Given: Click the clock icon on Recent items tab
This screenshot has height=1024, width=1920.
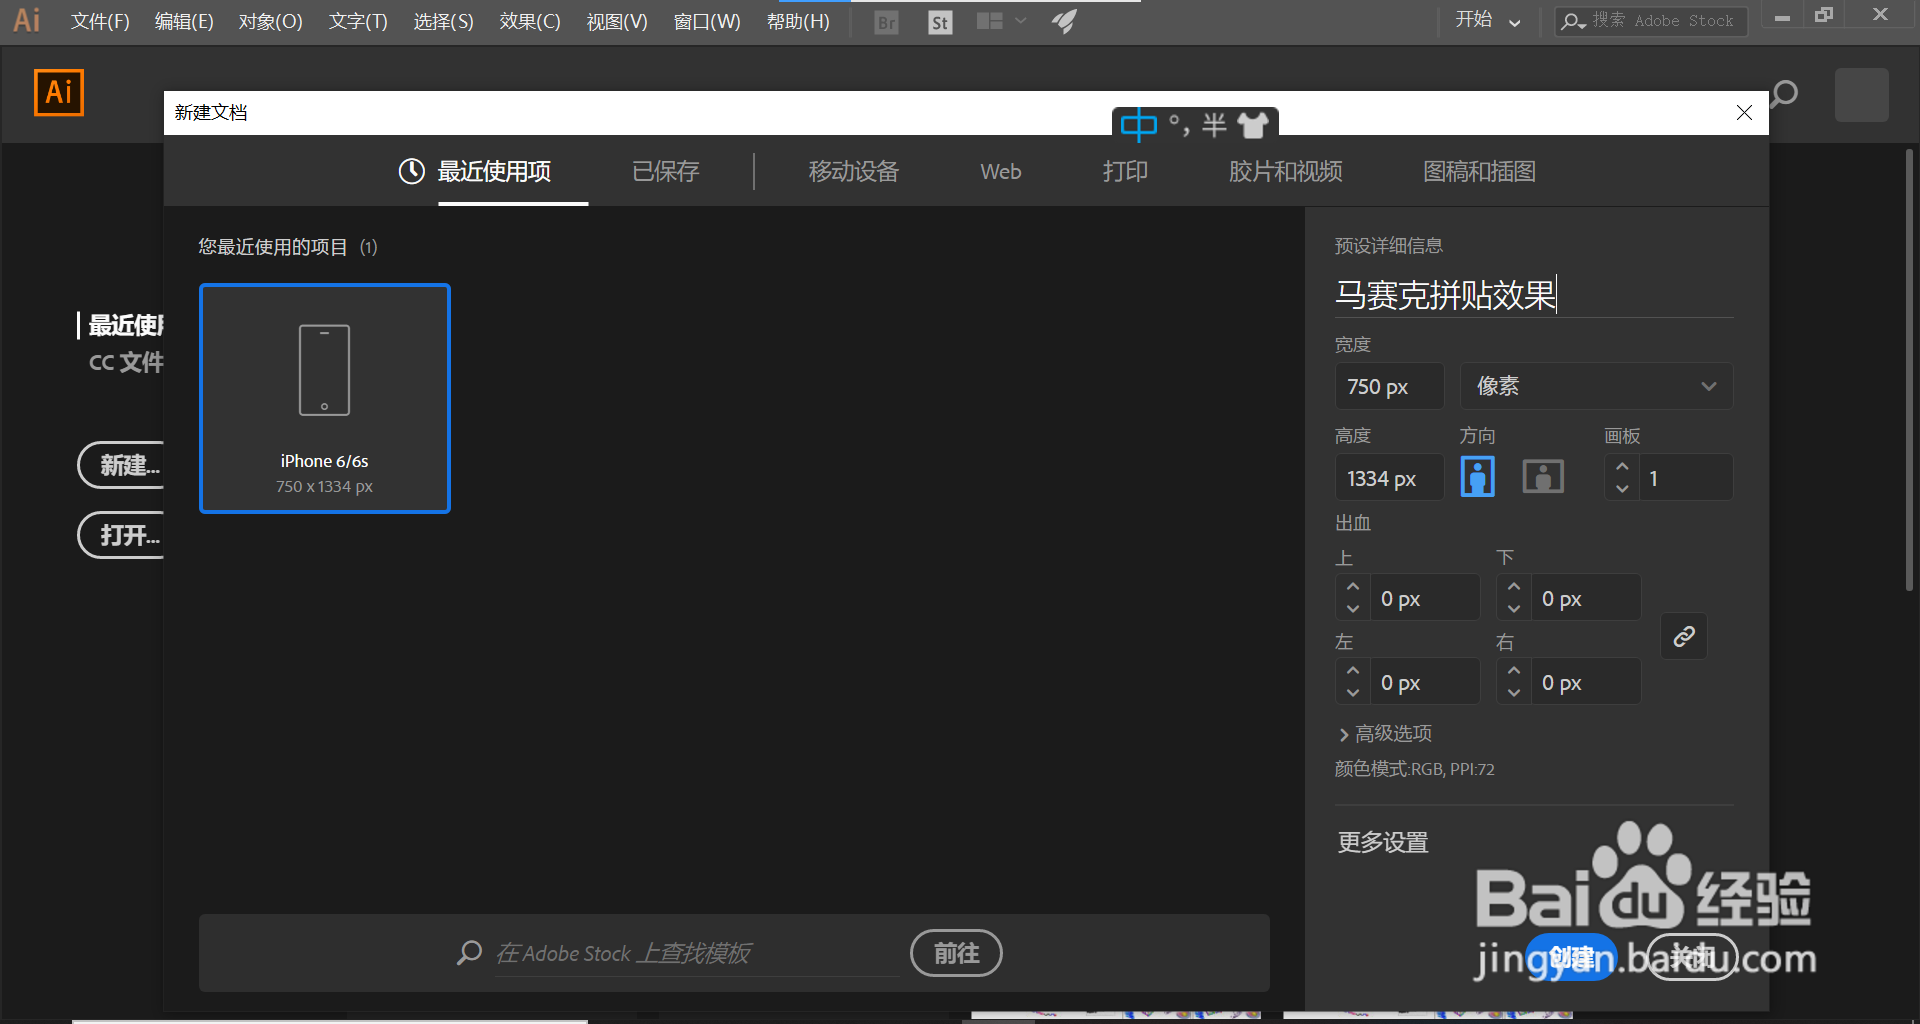Looking at the screenshot, I should point(411,171).
